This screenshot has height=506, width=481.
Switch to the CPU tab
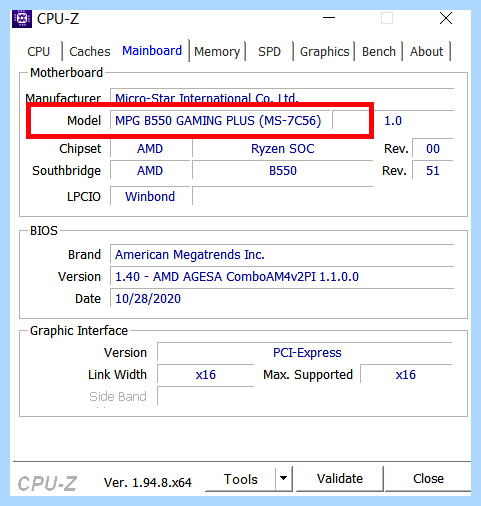38,52
